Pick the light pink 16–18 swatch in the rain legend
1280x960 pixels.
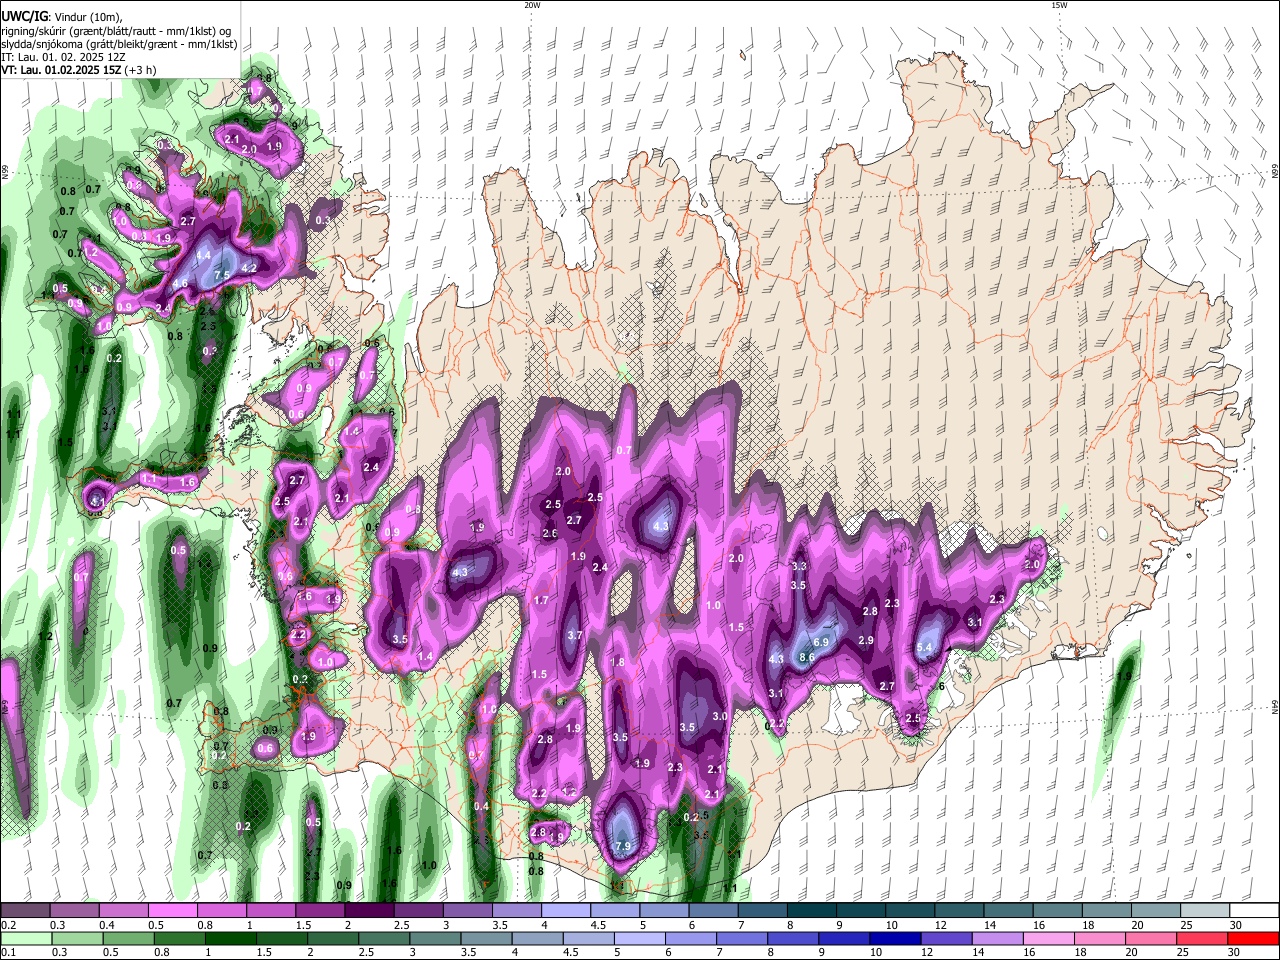1049,938
